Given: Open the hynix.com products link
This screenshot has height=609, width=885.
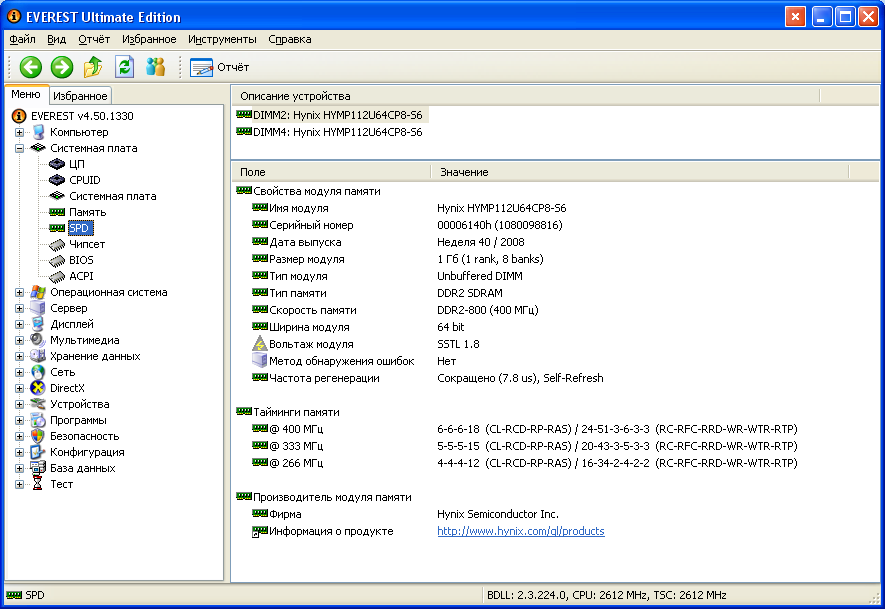Looking at the screenshot, I should pos(520,531).
